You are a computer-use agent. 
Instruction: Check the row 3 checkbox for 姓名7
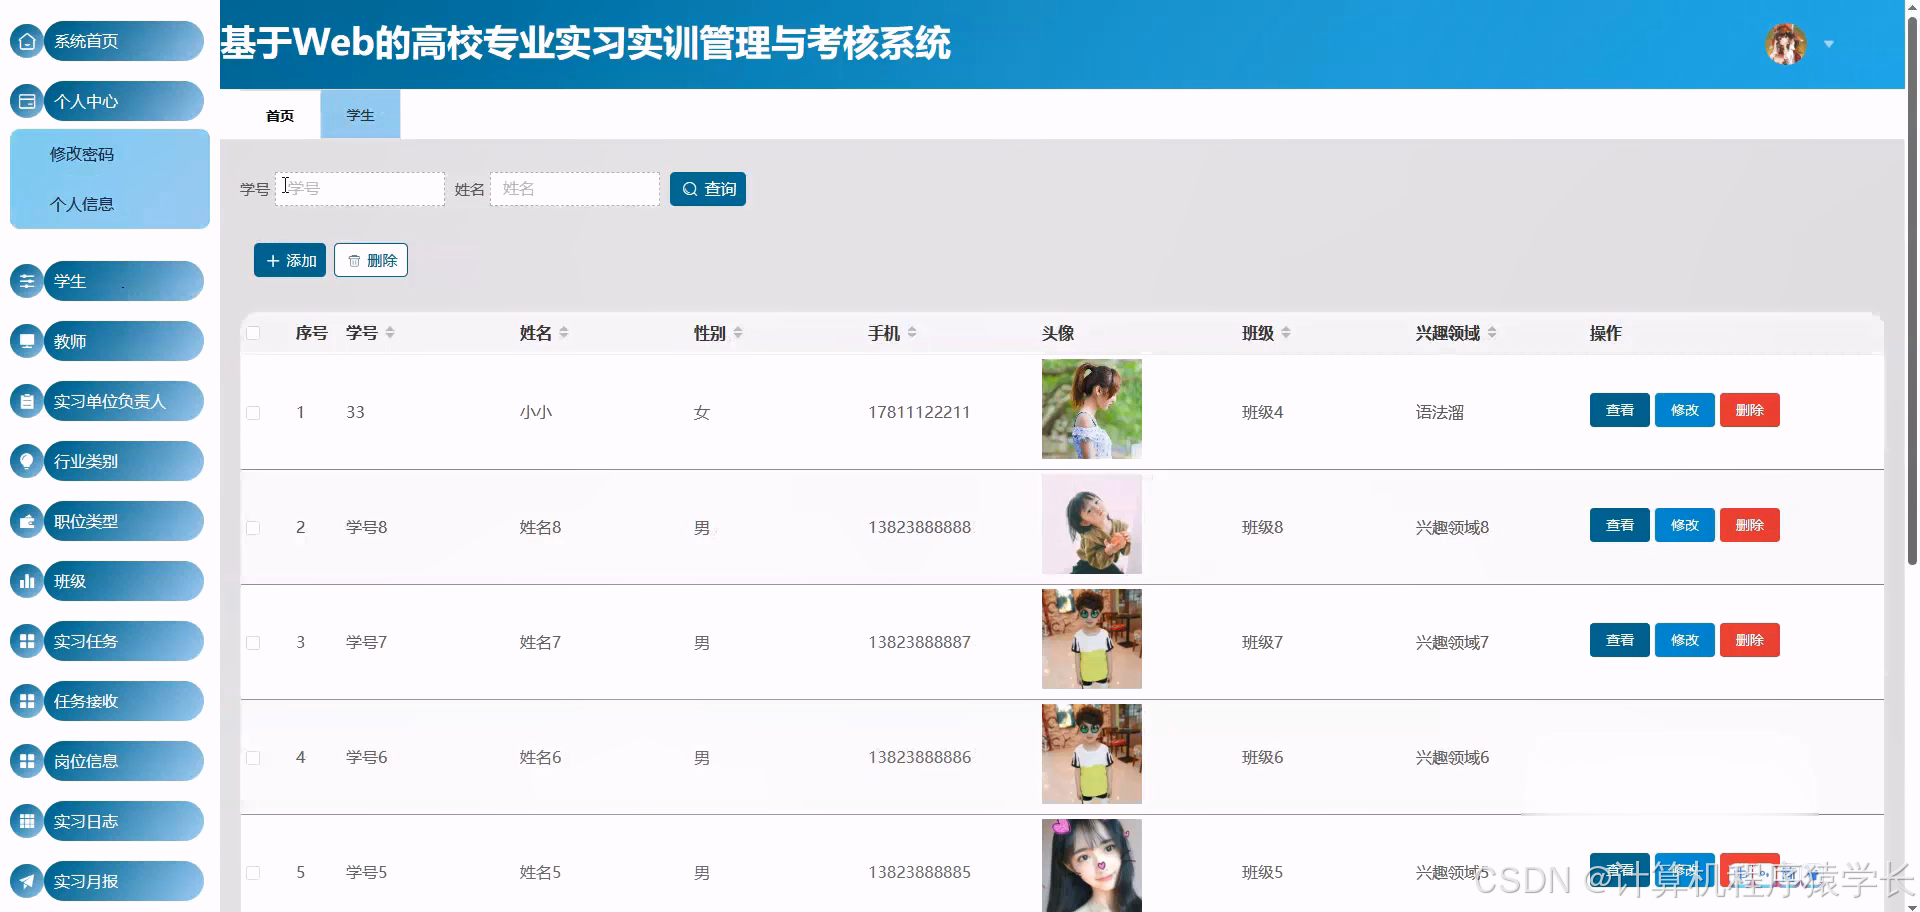pyautogui.click(x=253, y=643)
